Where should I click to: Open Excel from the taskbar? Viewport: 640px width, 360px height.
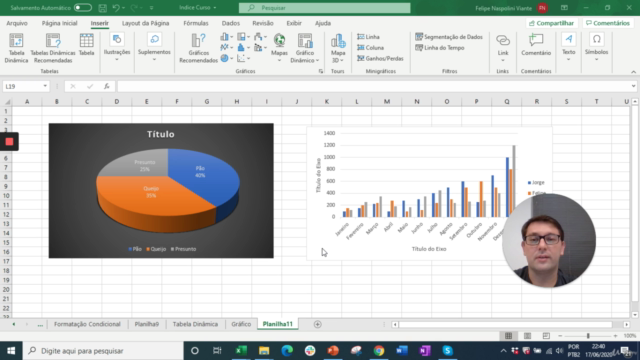click(x=241, y=351)
